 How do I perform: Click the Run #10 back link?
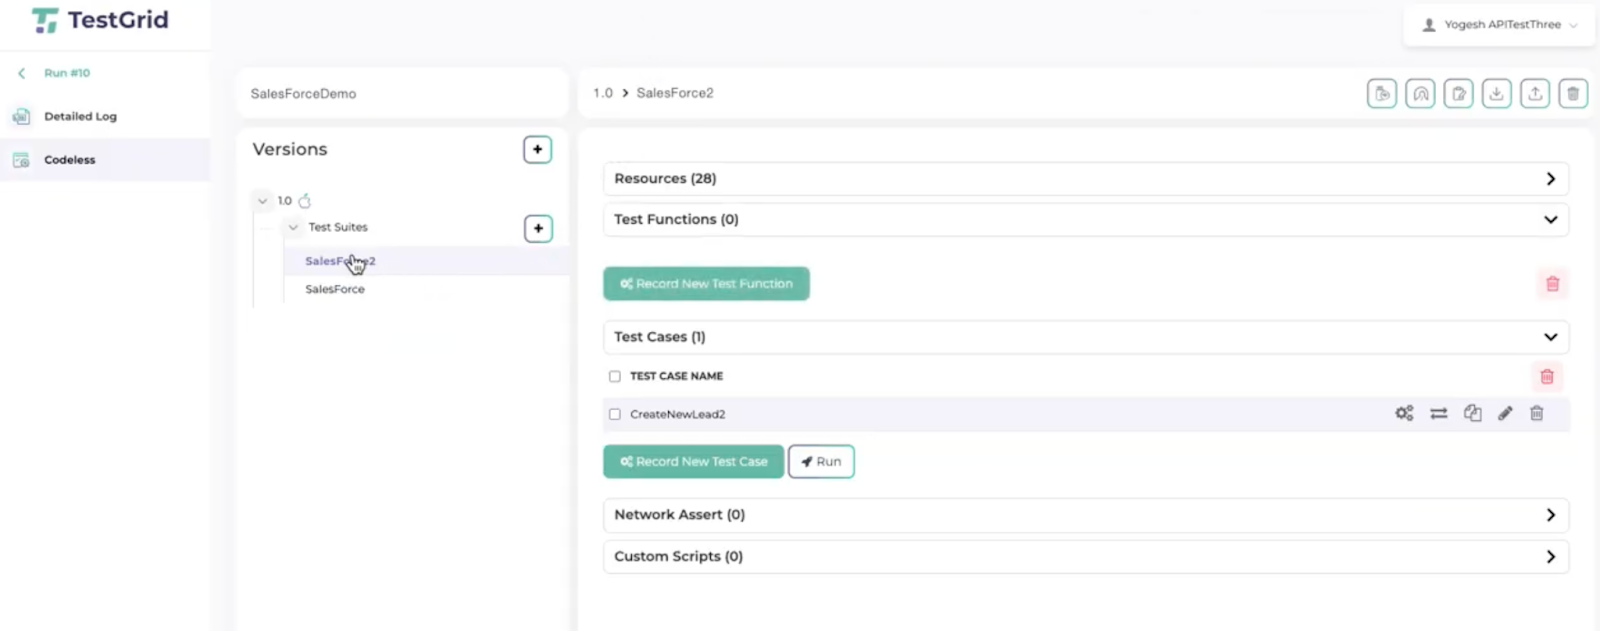pos(67,73)
